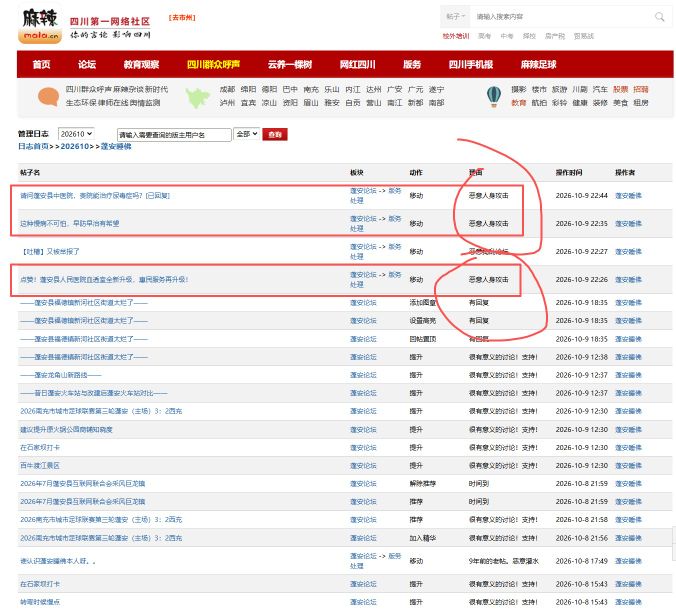
Task: Open the post starting with 点赞！
Action: pos(104,279)
